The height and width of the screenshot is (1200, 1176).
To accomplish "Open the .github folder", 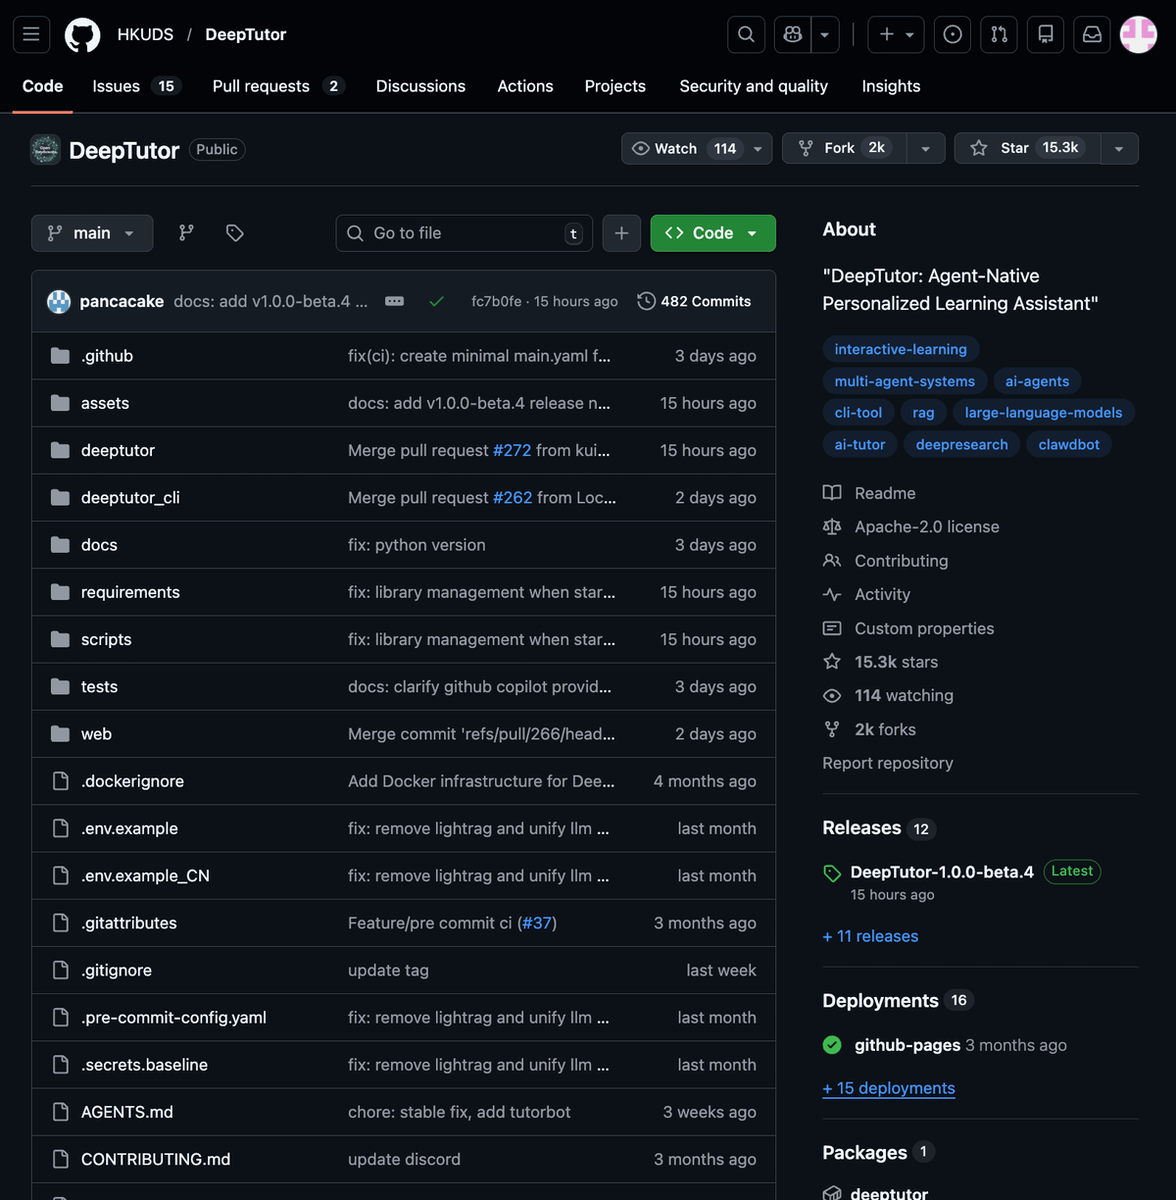I will [107, 356].
